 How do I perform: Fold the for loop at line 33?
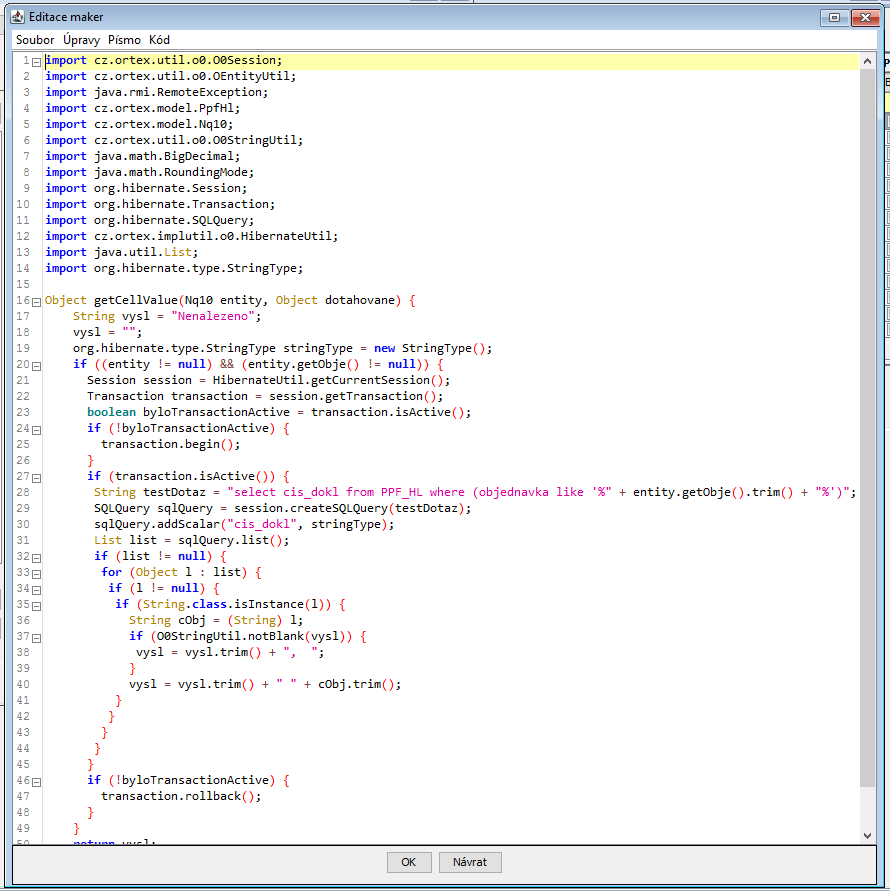click(x=36, y=573)
